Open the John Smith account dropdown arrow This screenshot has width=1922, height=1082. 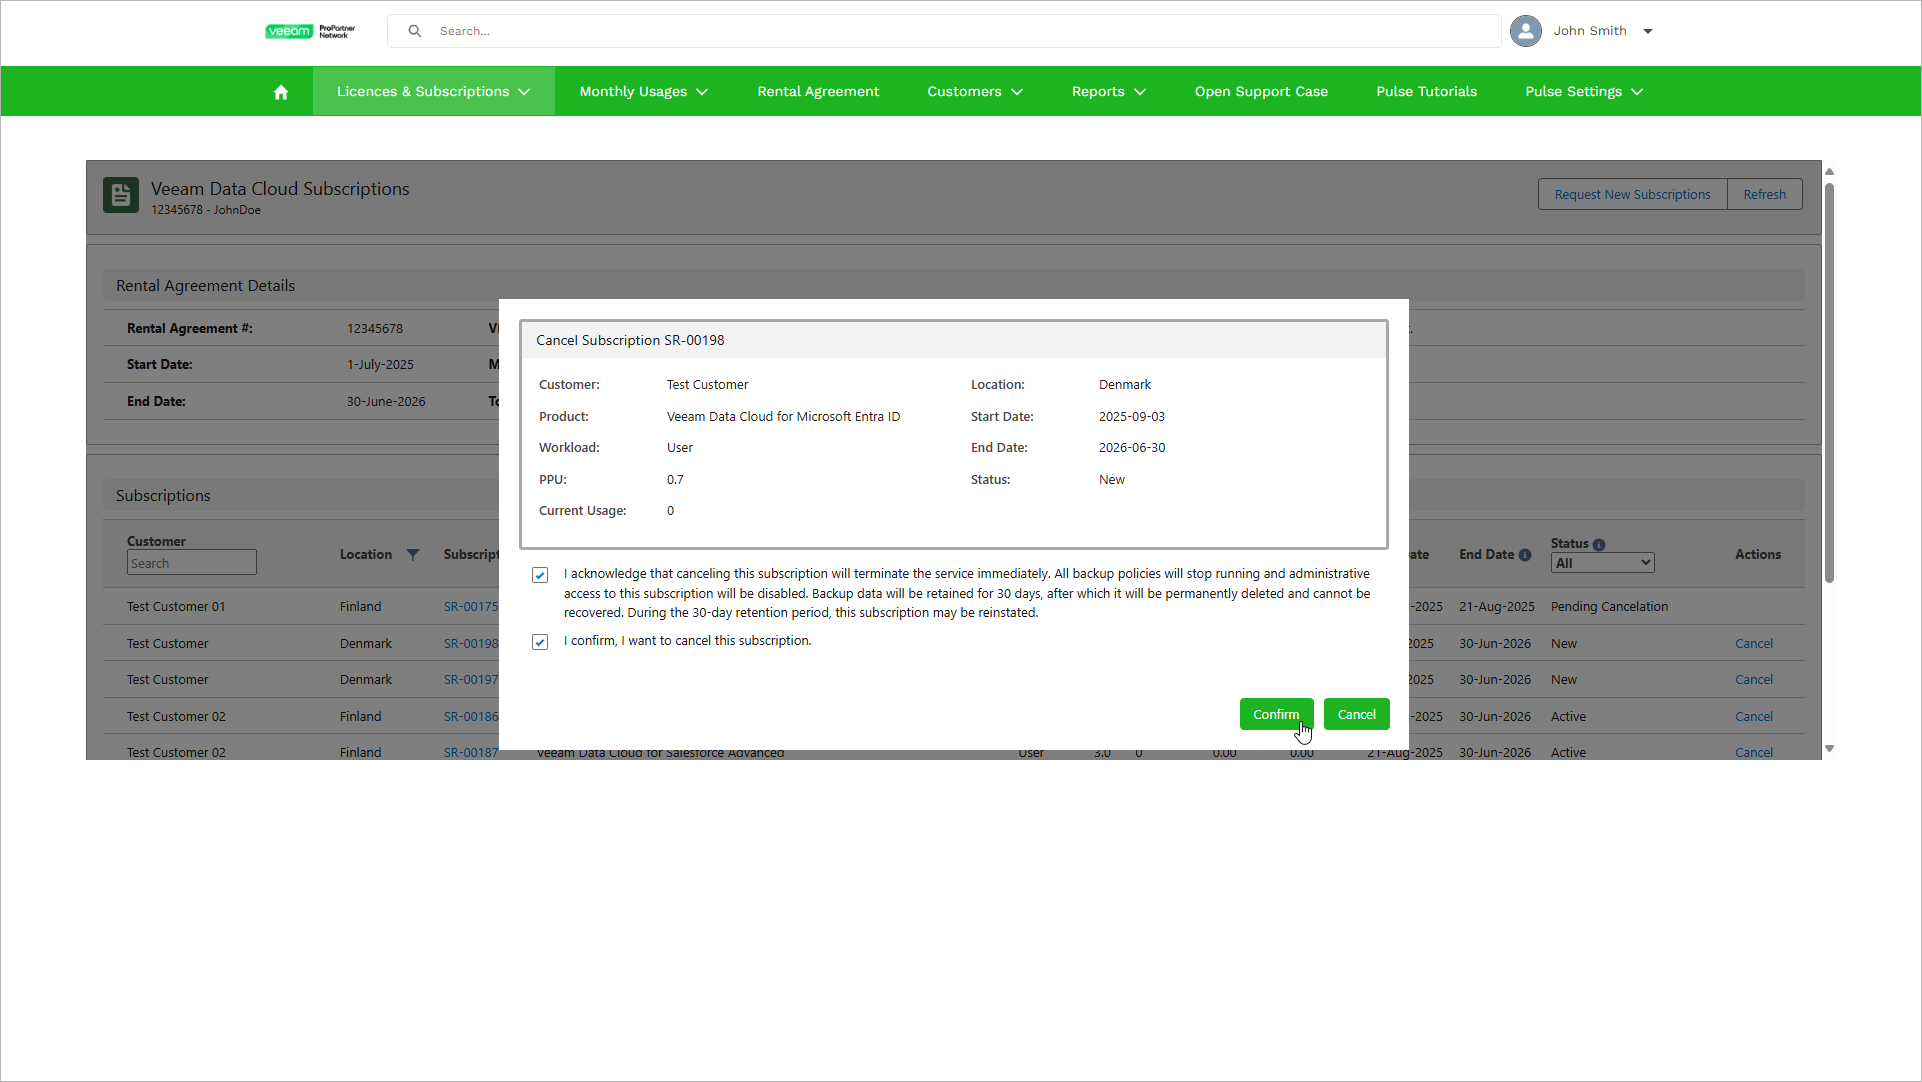click(x=1648, y=31)
